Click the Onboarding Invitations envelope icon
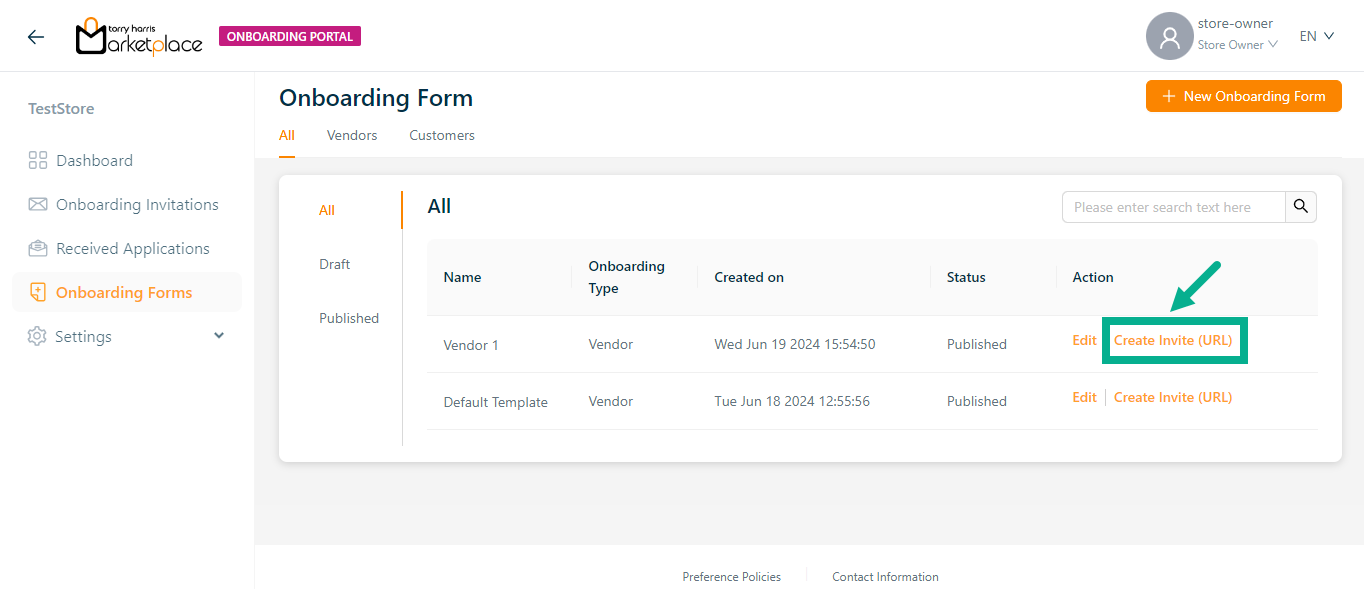 pos(38,205)
